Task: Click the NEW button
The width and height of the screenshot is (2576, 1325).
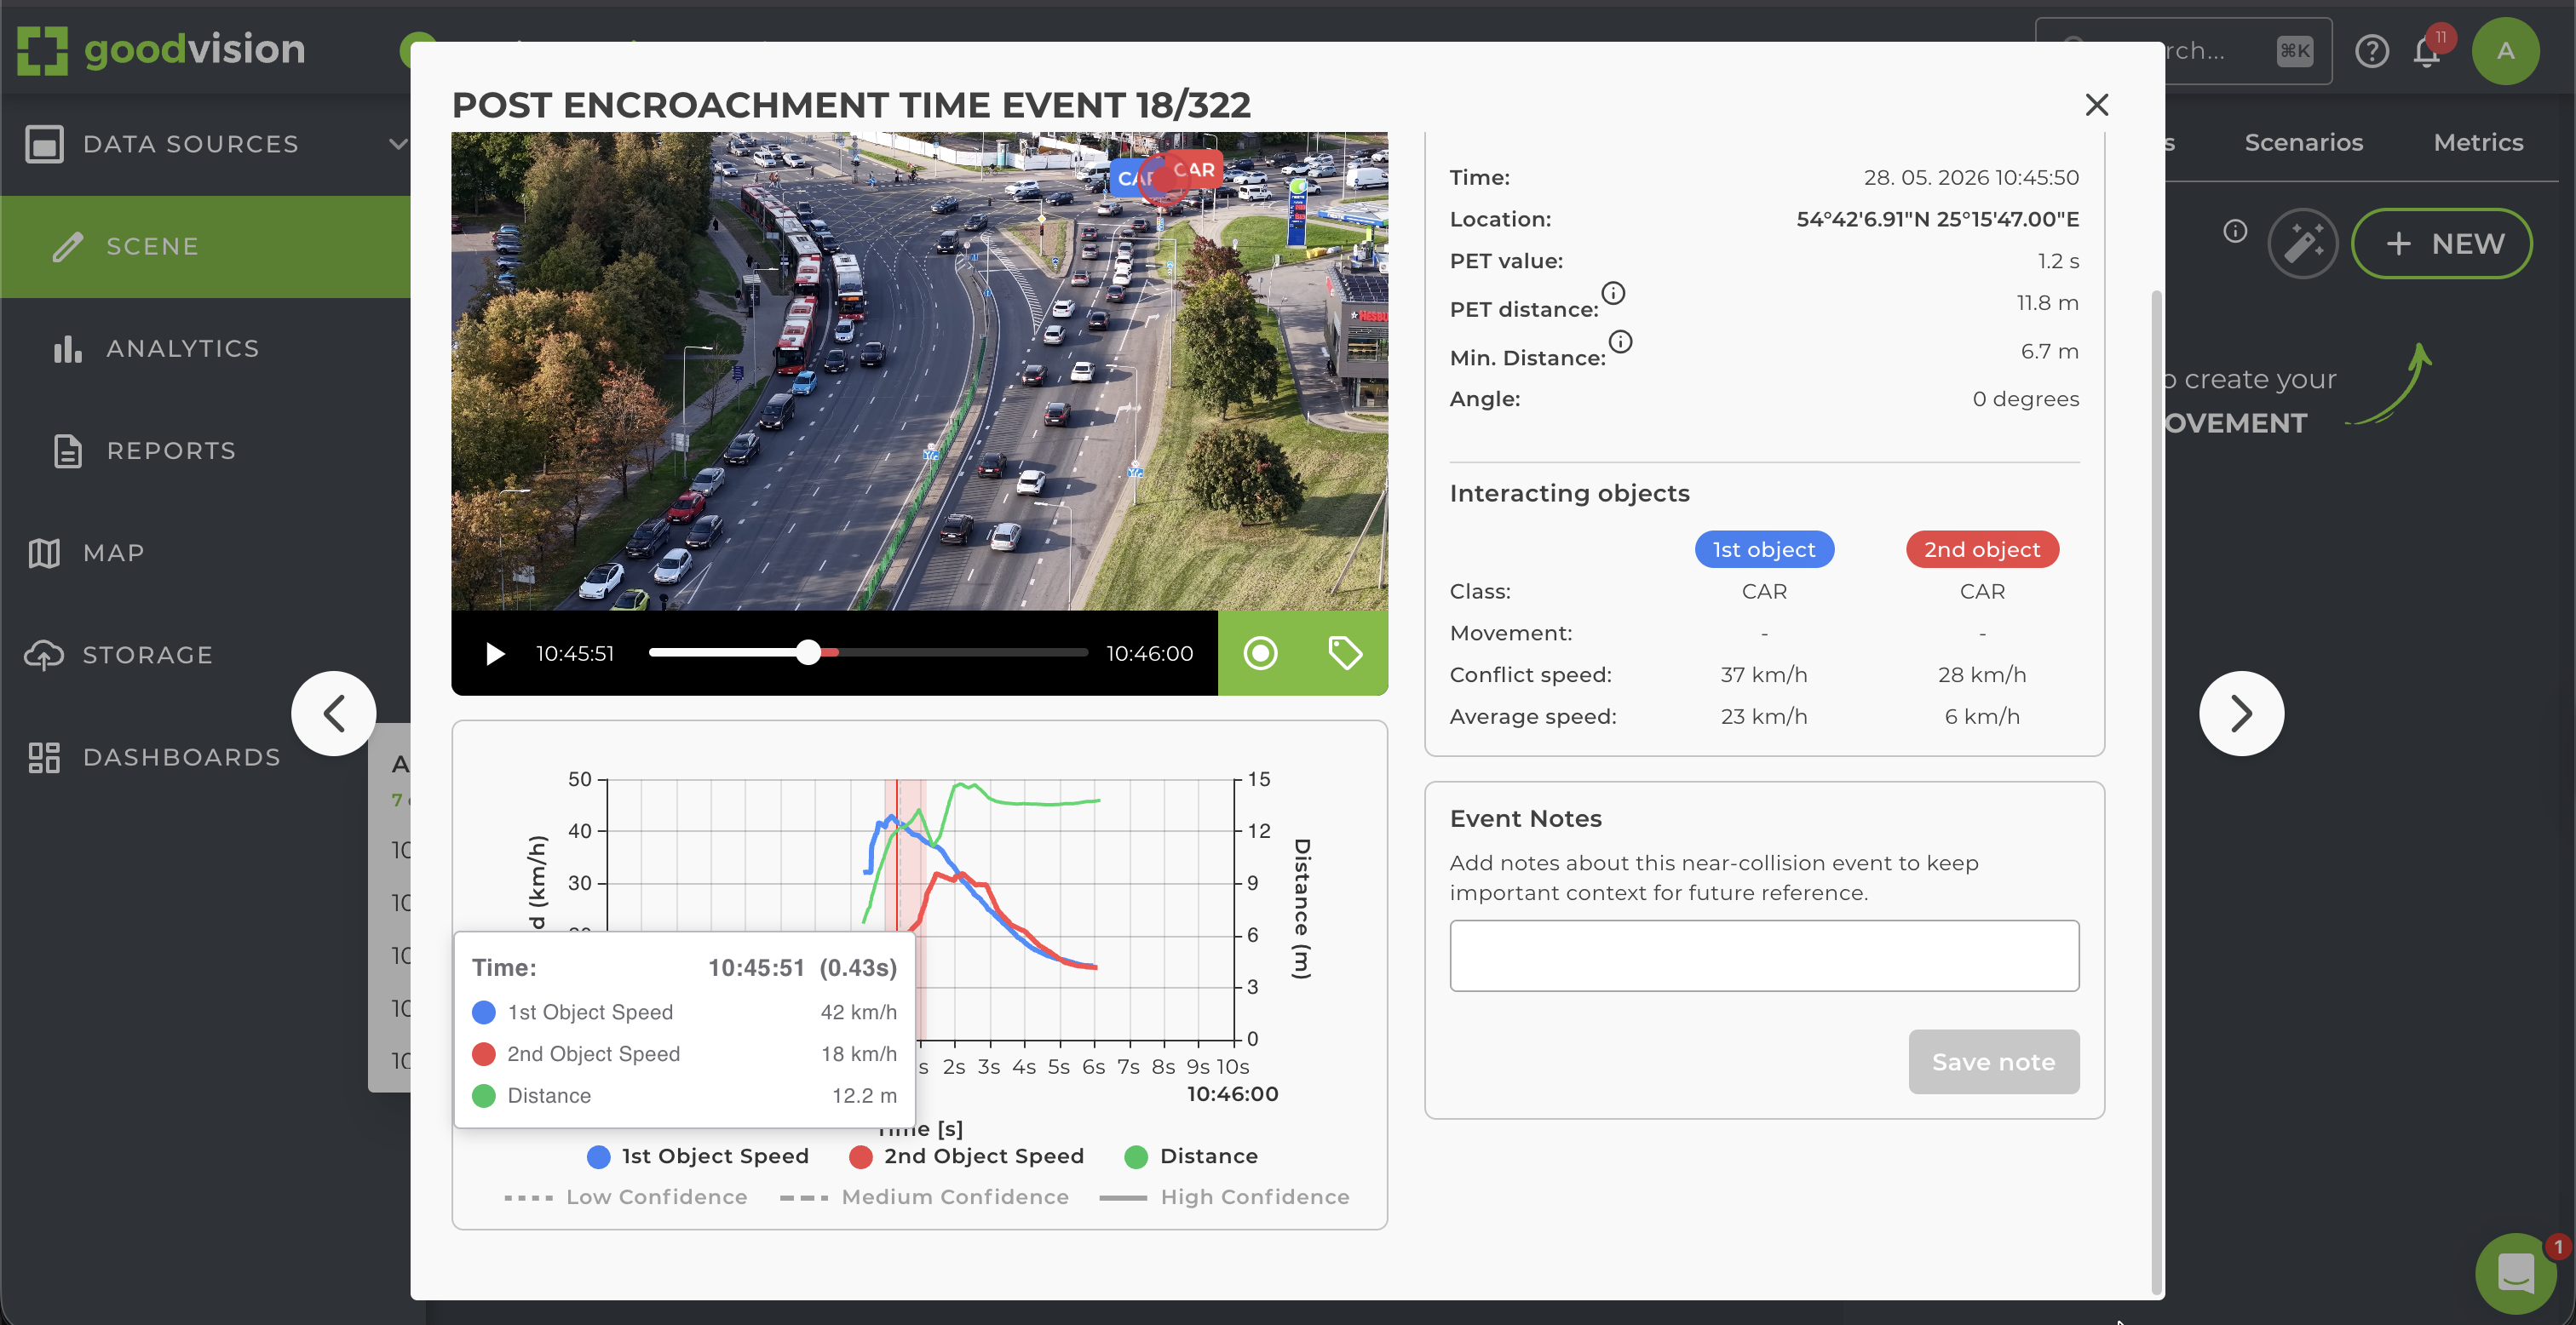Action: click(x=2442, y=243)
